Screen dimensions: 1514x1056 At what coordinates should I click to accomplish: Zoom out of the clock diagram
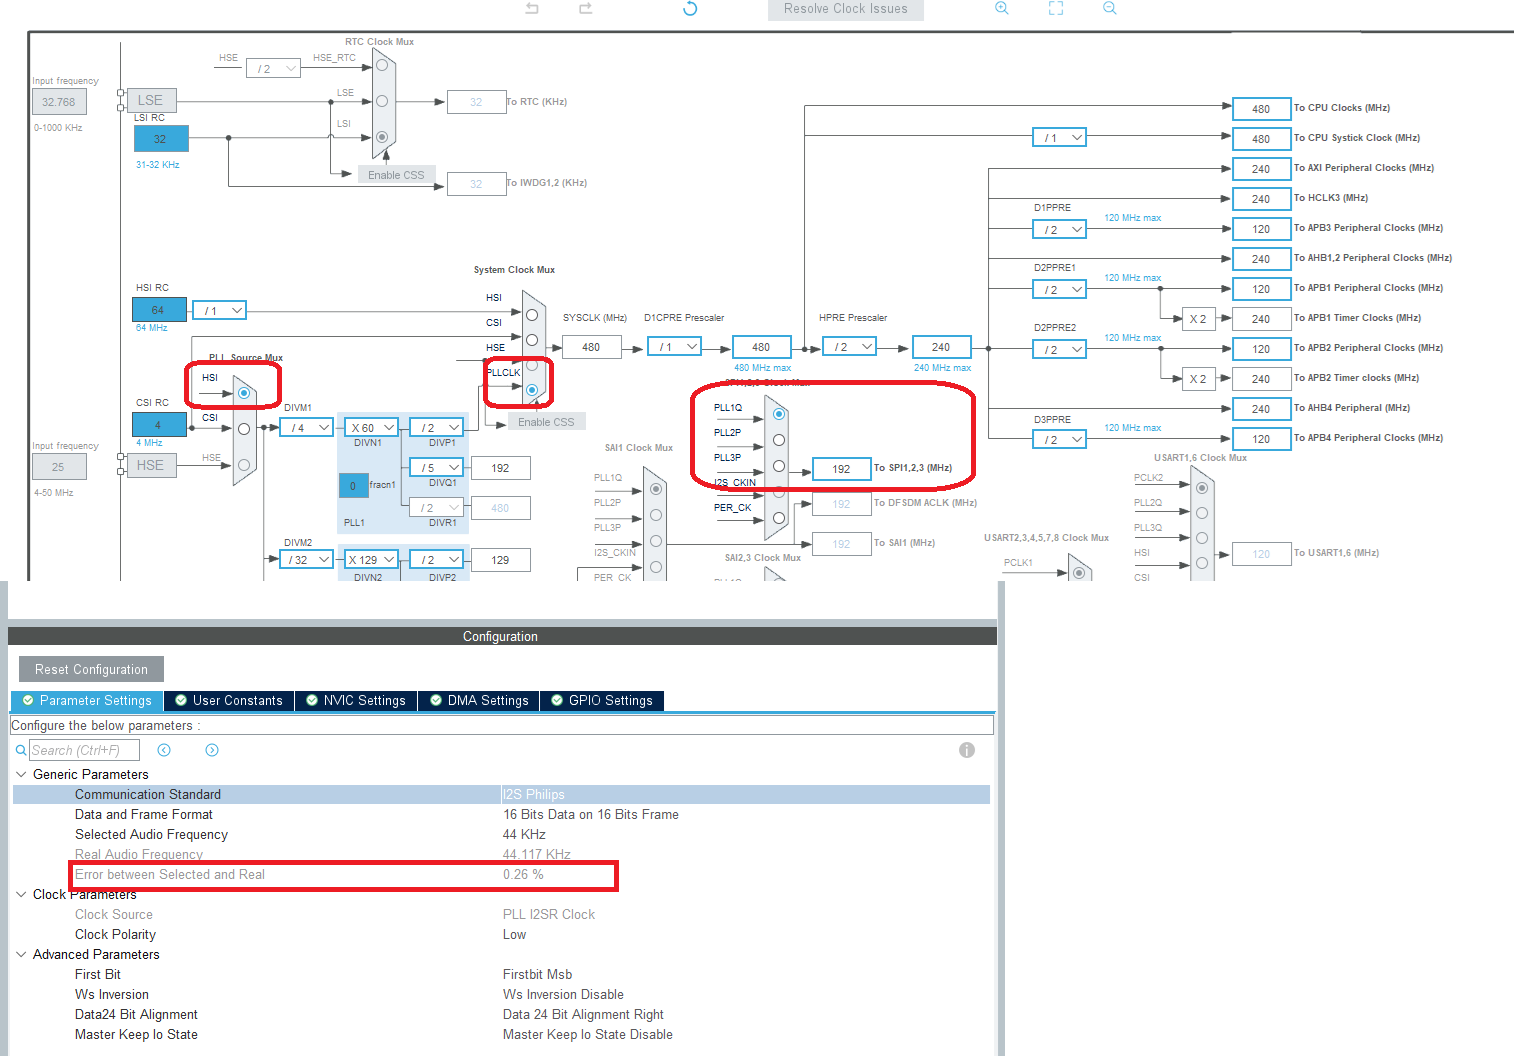pos(1109,9)
